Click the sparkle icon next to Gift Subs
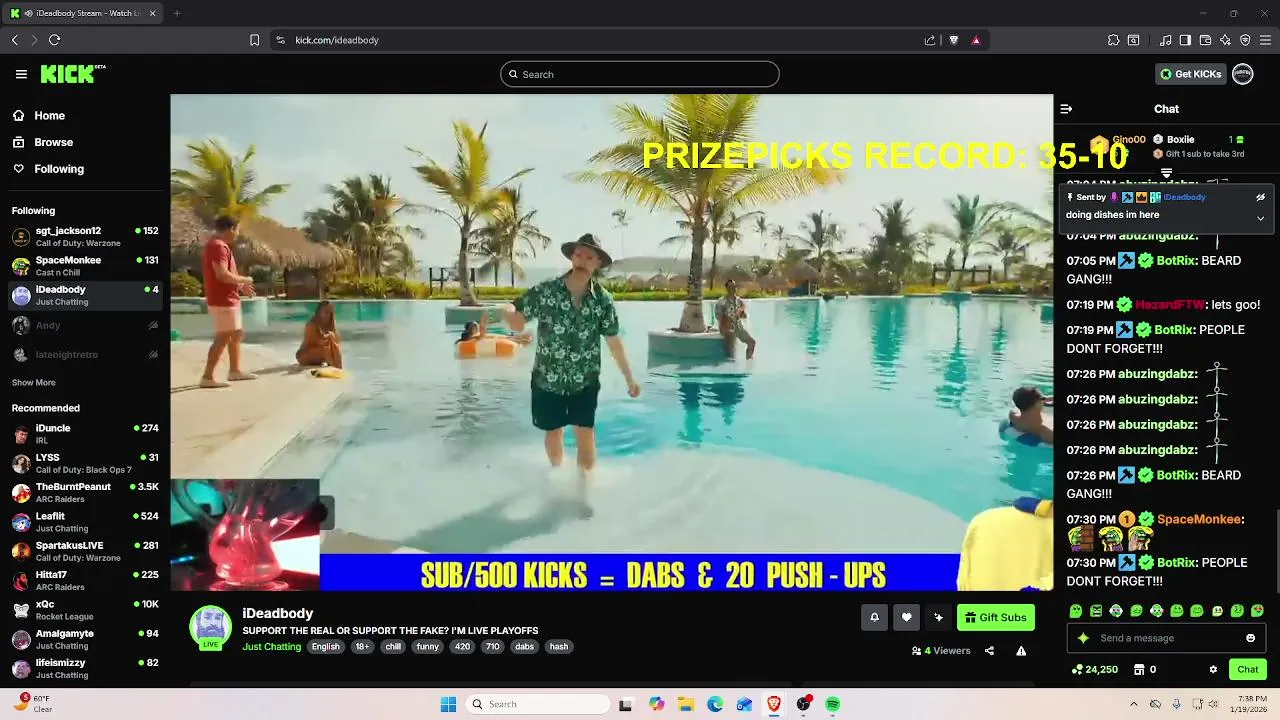Viewport: 1280px width, 720px height. [x=938, y=617]
